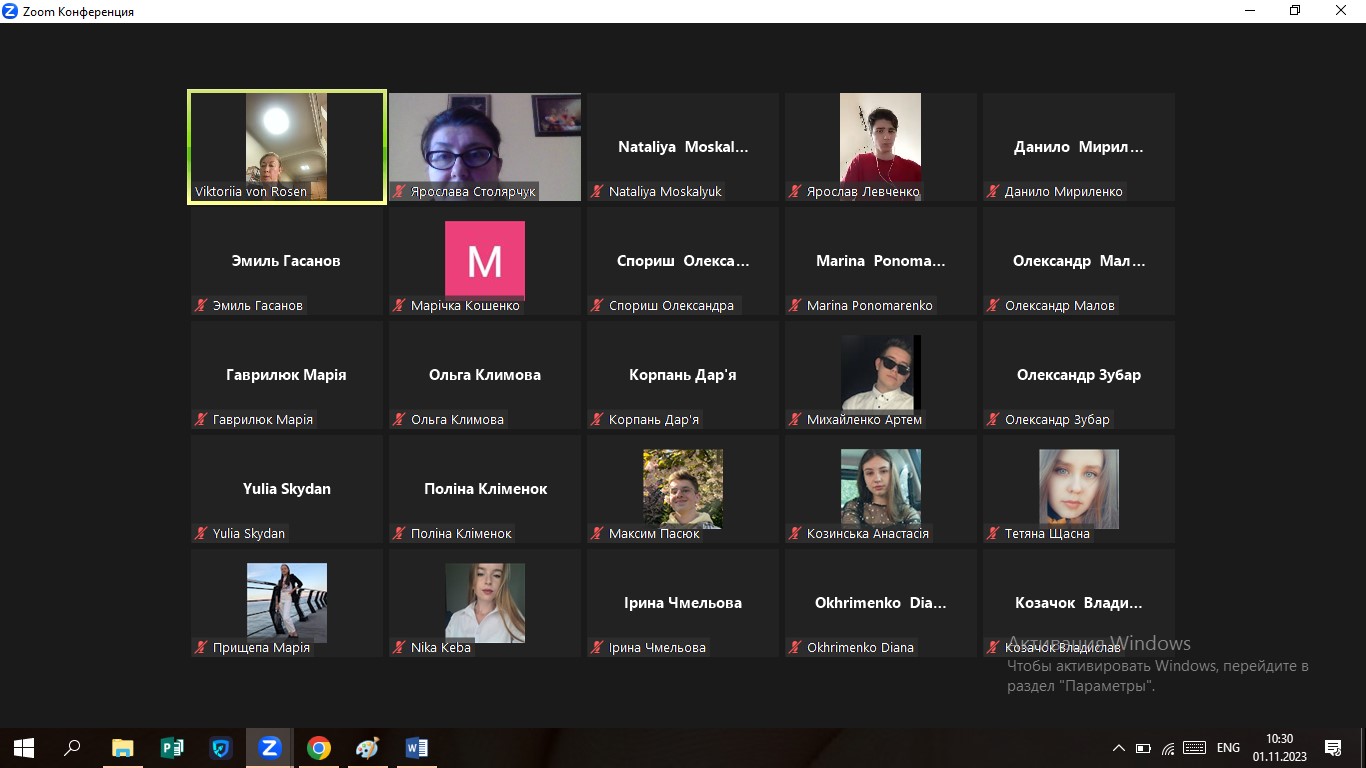Image resolution: width=1366 pixels, height=768 pixels.
Task: Click the muted mic icon on Nika Keba's tile
Action: [399, 648]
